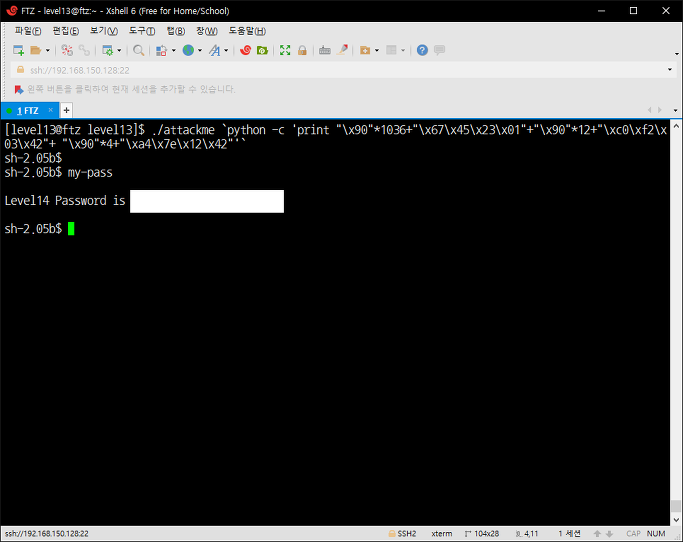683x542 pixels.
Task: Expand the open-folder dropdown arrow
Action: click(x=47, y=51)
